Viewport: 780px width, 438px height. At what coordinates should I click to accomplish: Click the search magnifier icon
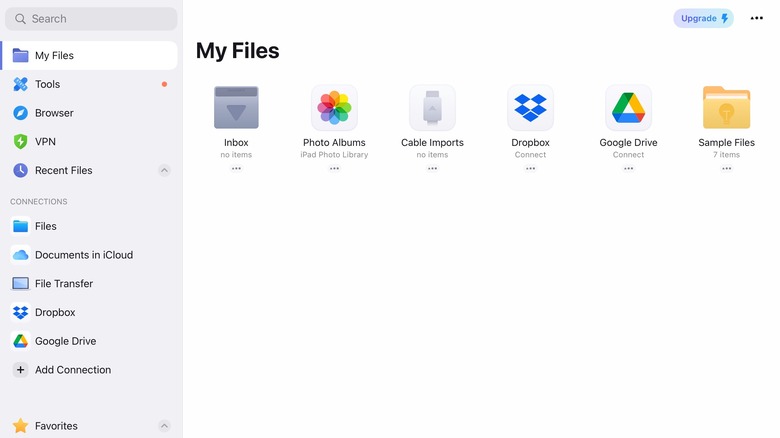click(20, 19)
